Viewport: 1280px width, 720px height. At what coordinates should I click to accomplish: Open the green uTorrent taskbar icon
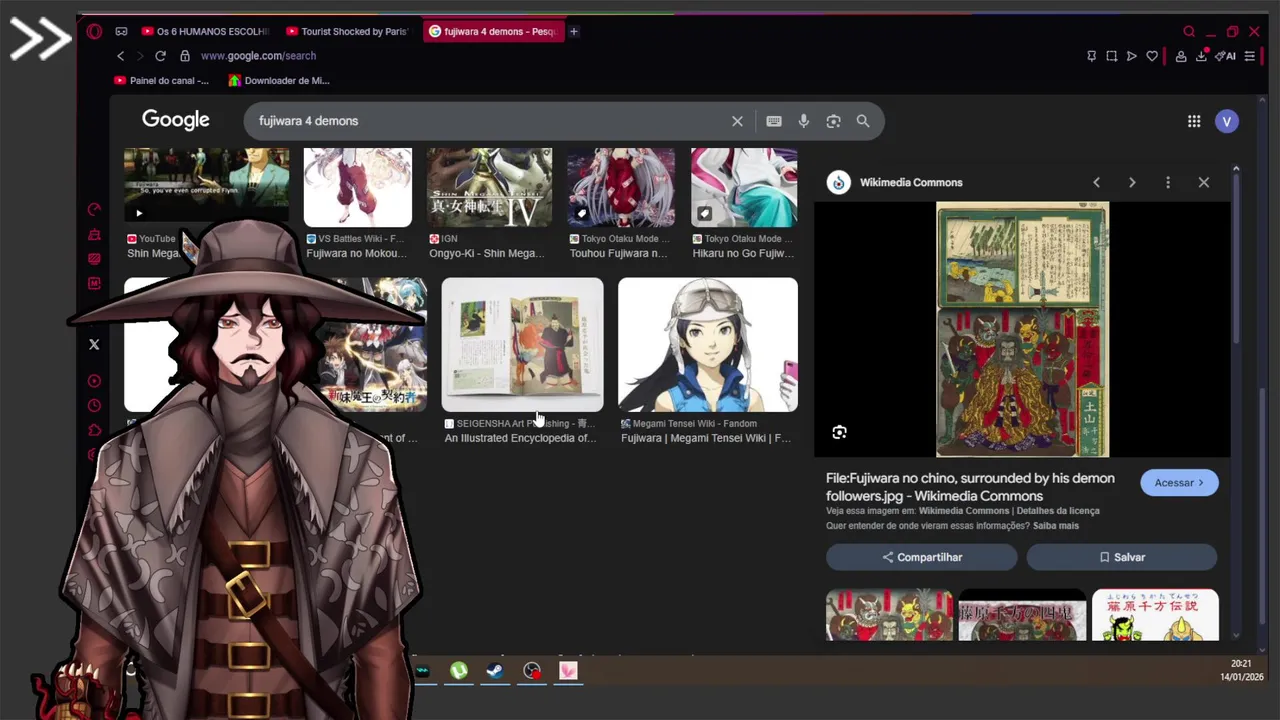coord(459,671)
